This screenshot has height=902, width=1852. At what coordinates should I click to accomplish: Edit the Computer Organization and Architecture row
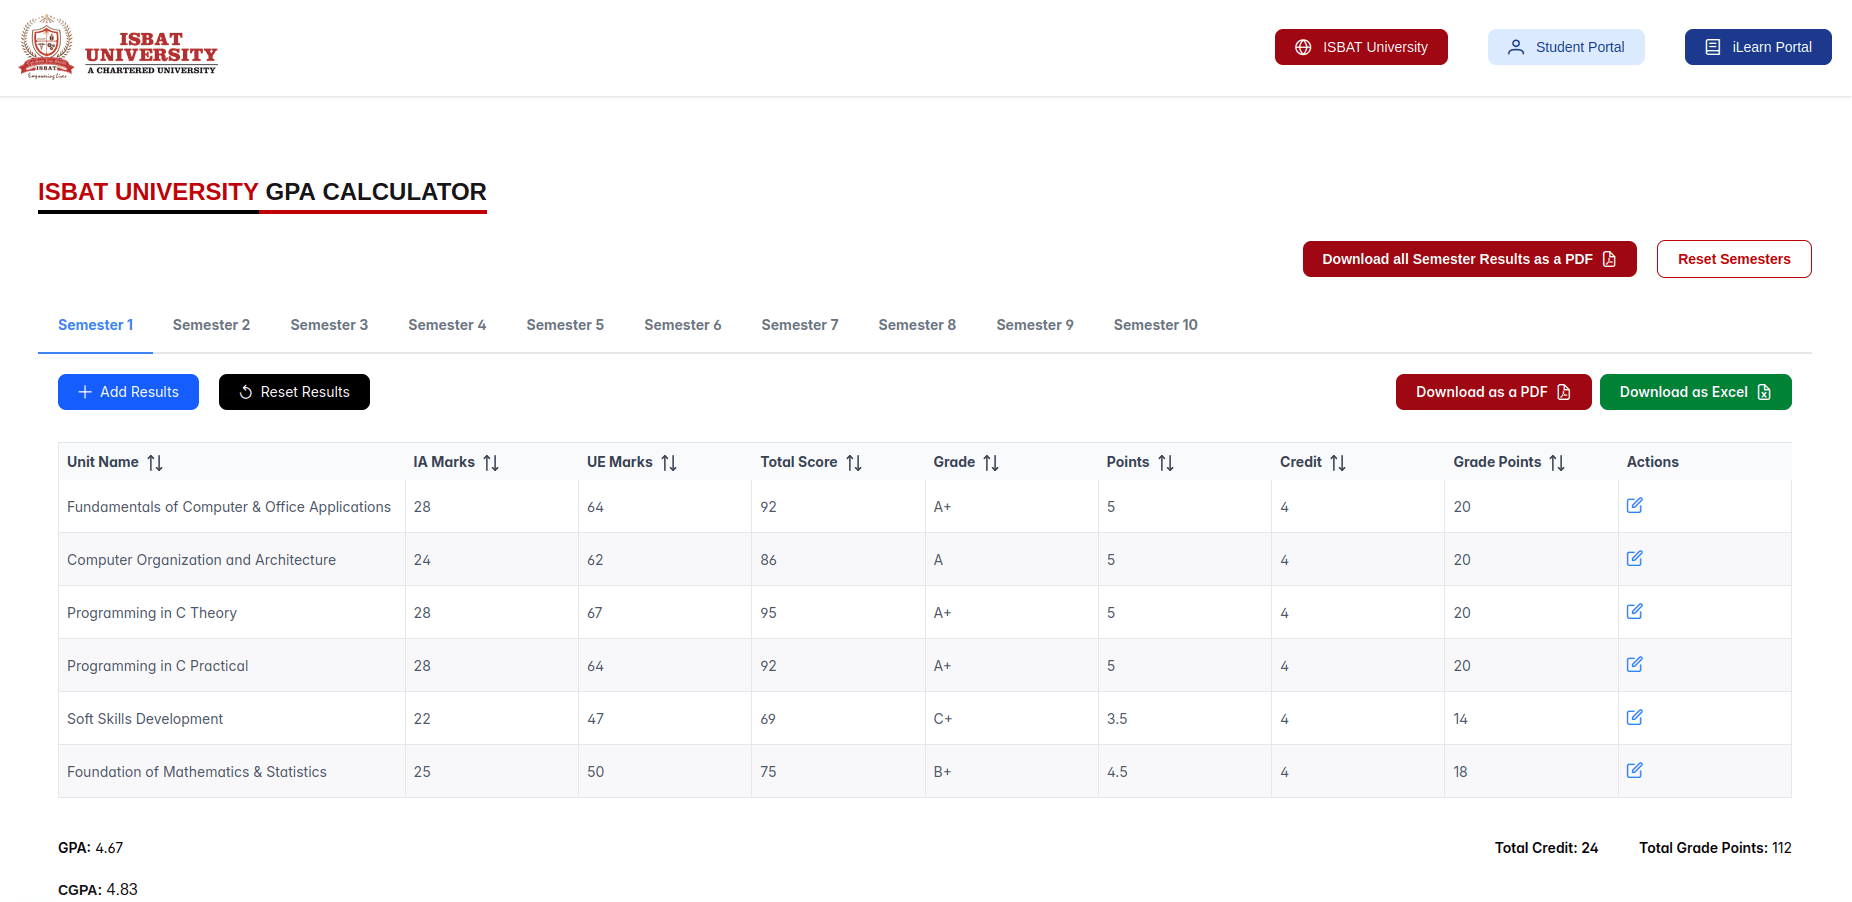point(1635,558)
